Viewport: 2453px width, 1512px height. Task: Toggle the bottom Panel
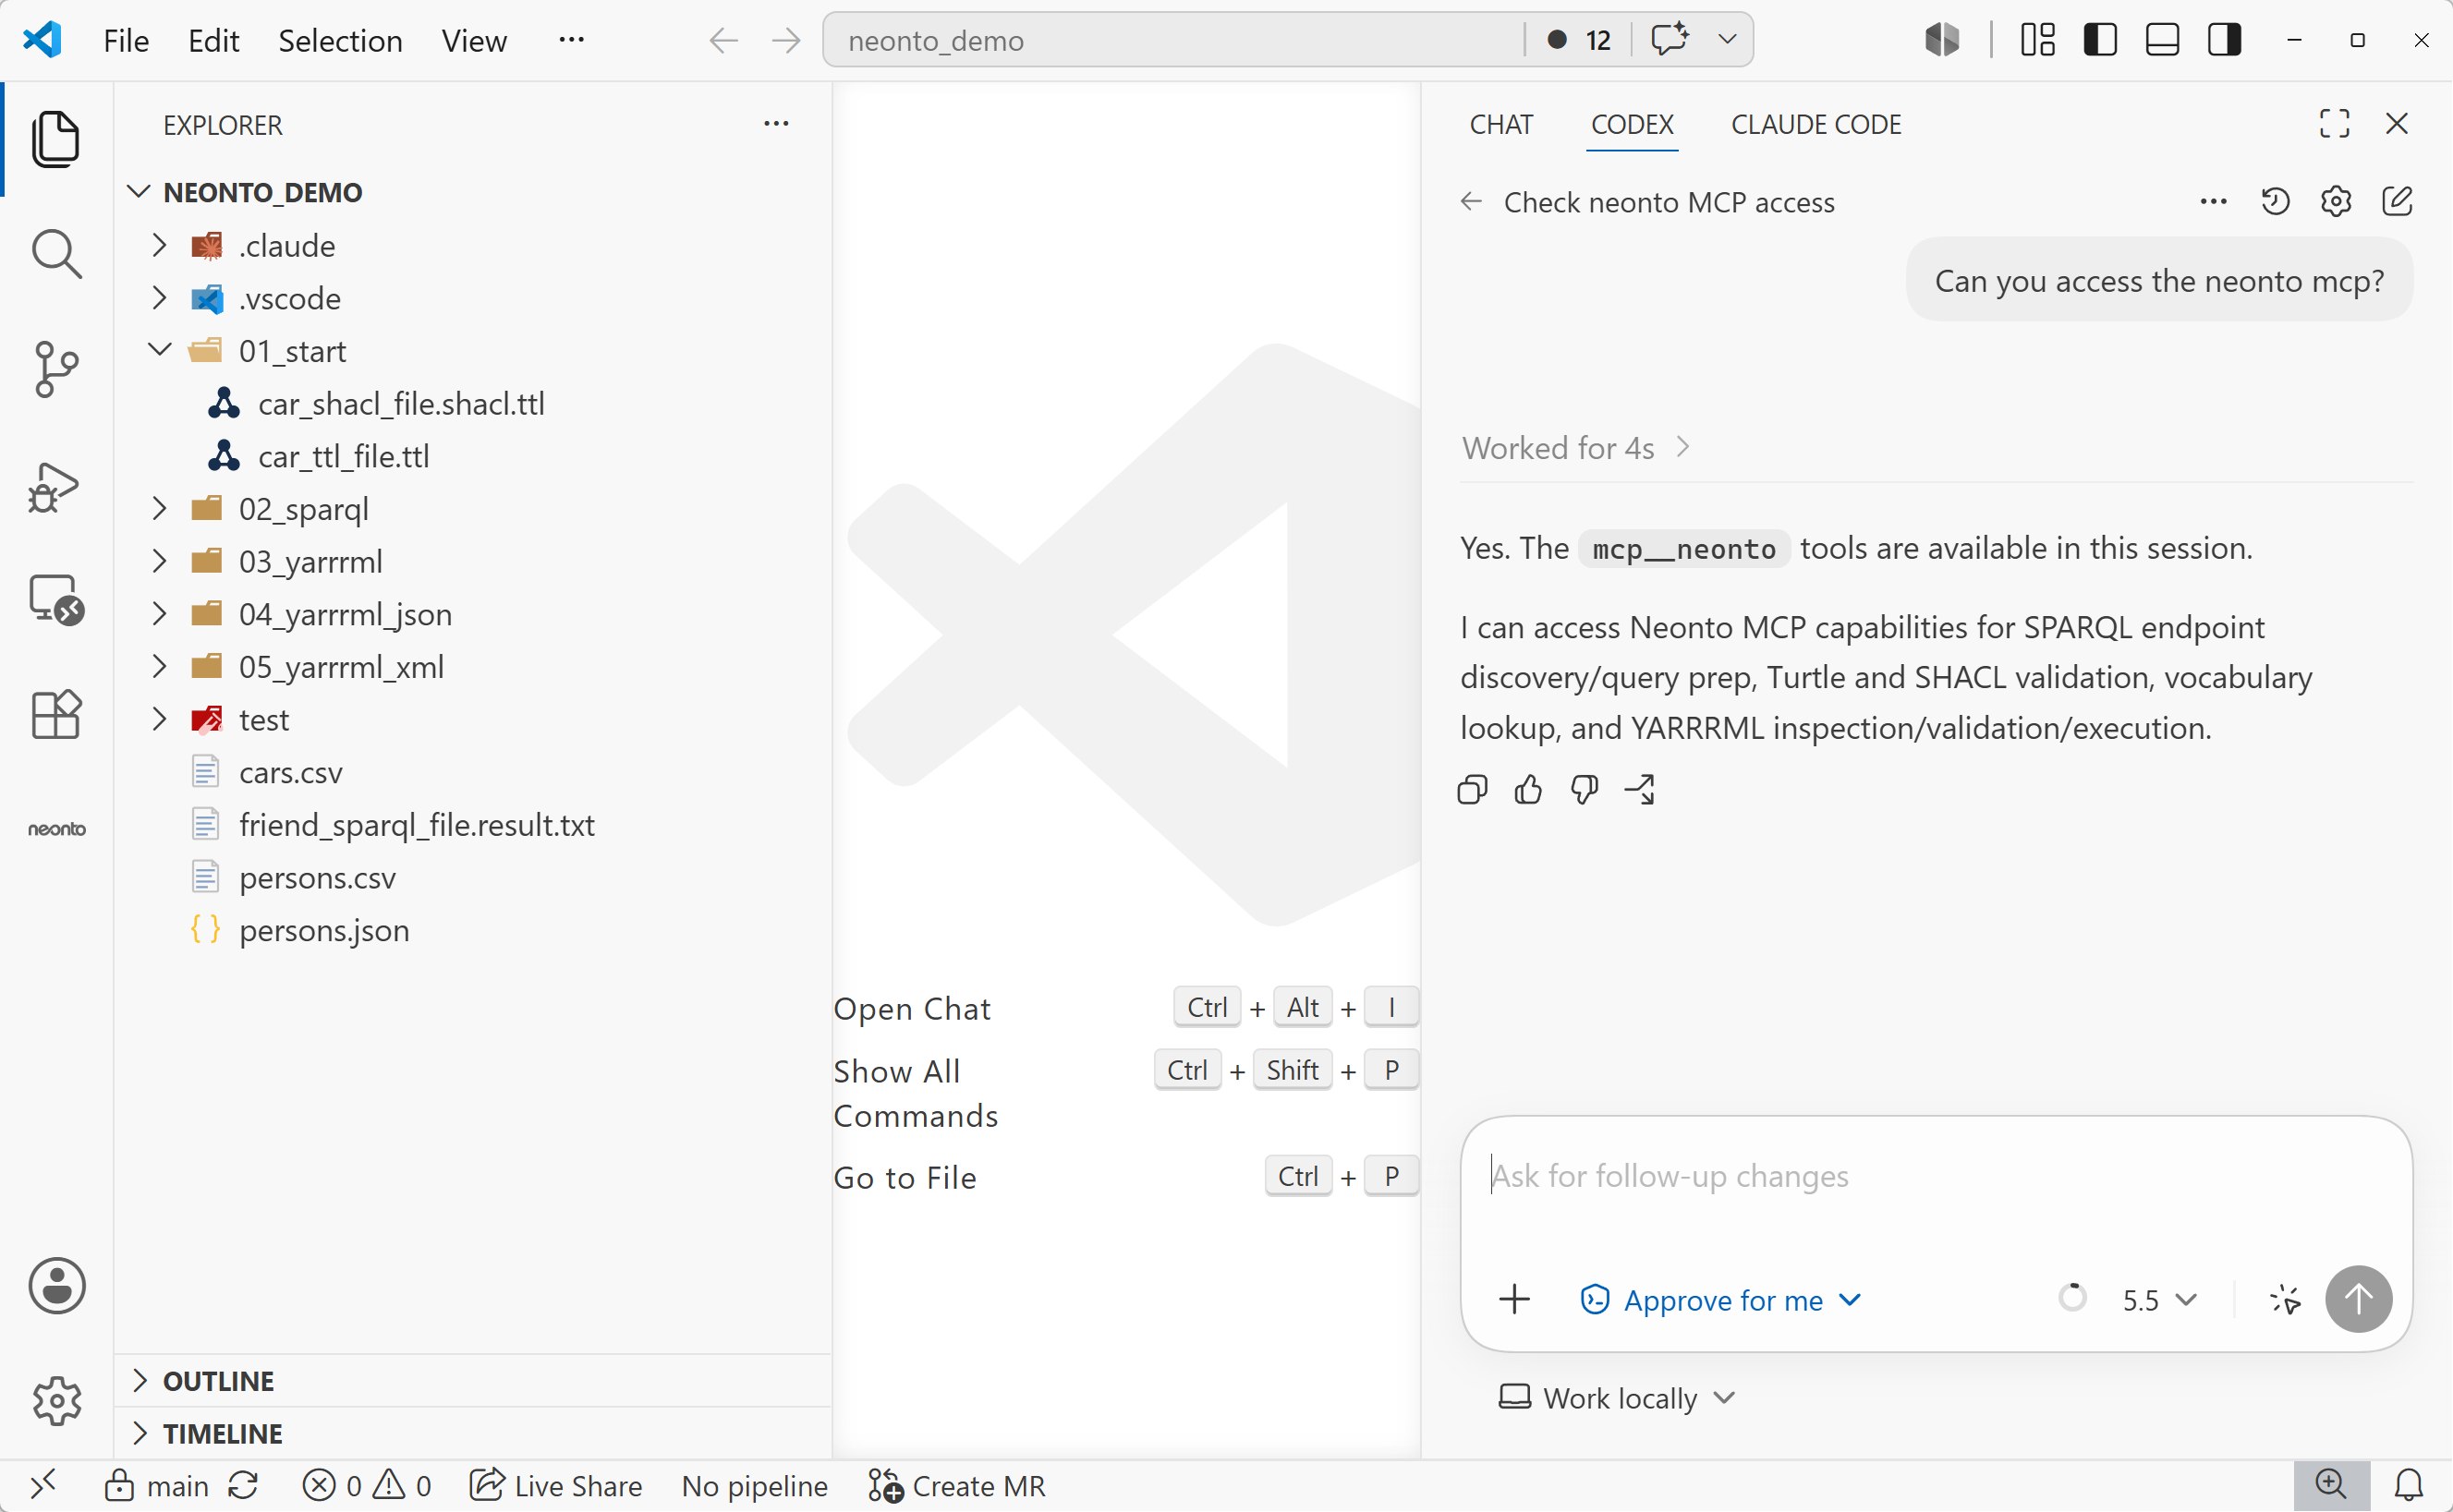(2162, 40)
